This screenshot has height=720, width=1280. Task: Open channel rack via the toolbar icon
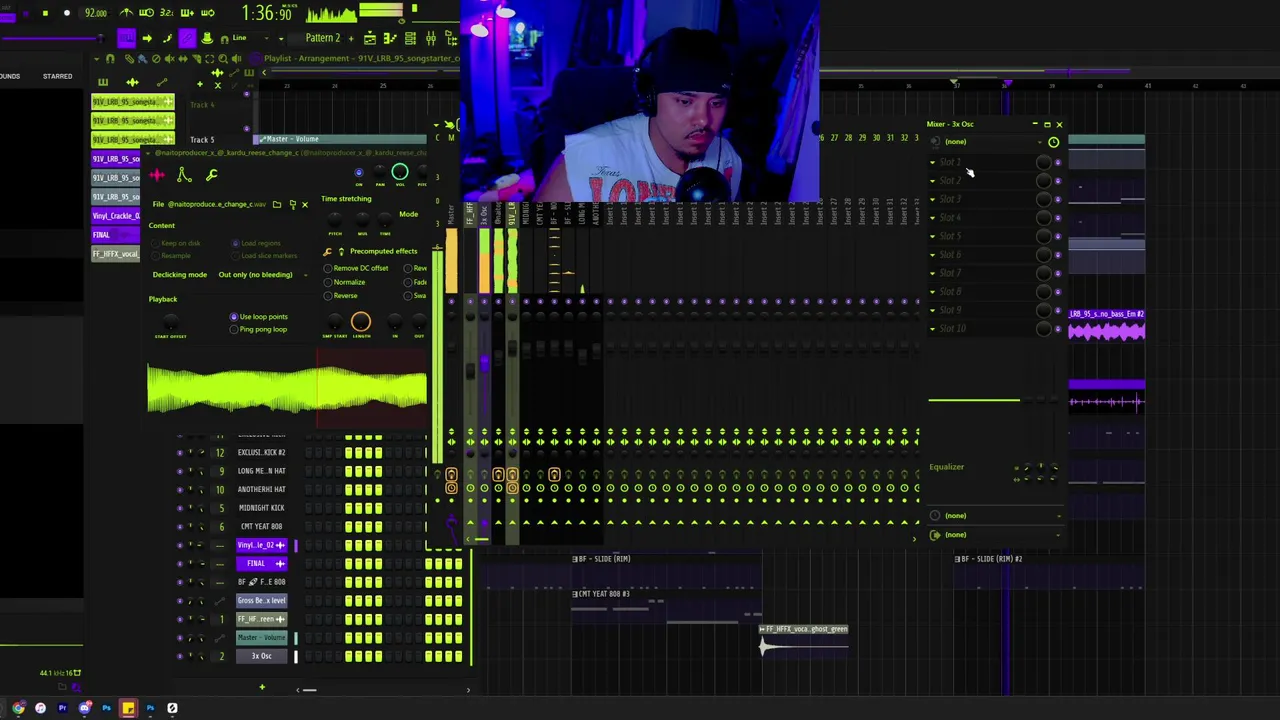(411, 38)
